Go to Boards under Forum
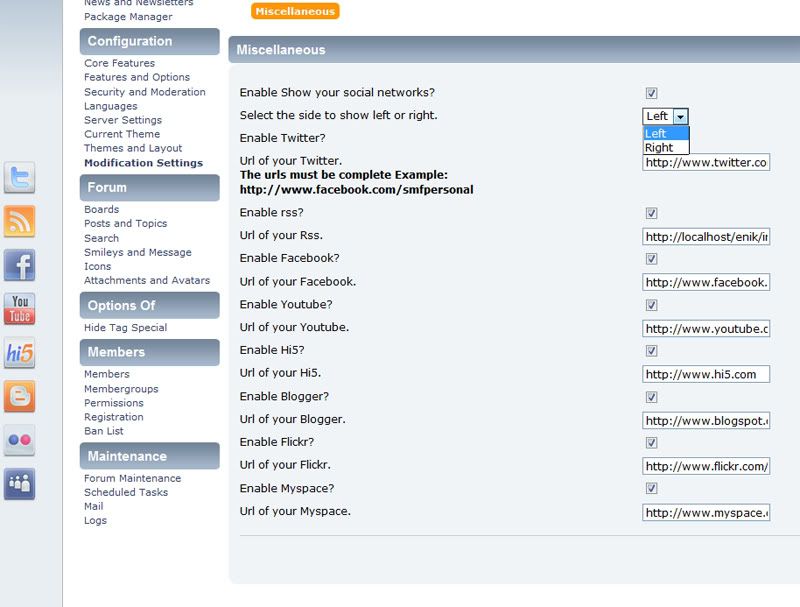Viewport: 800px width, 607px height. tap(102, 210)
